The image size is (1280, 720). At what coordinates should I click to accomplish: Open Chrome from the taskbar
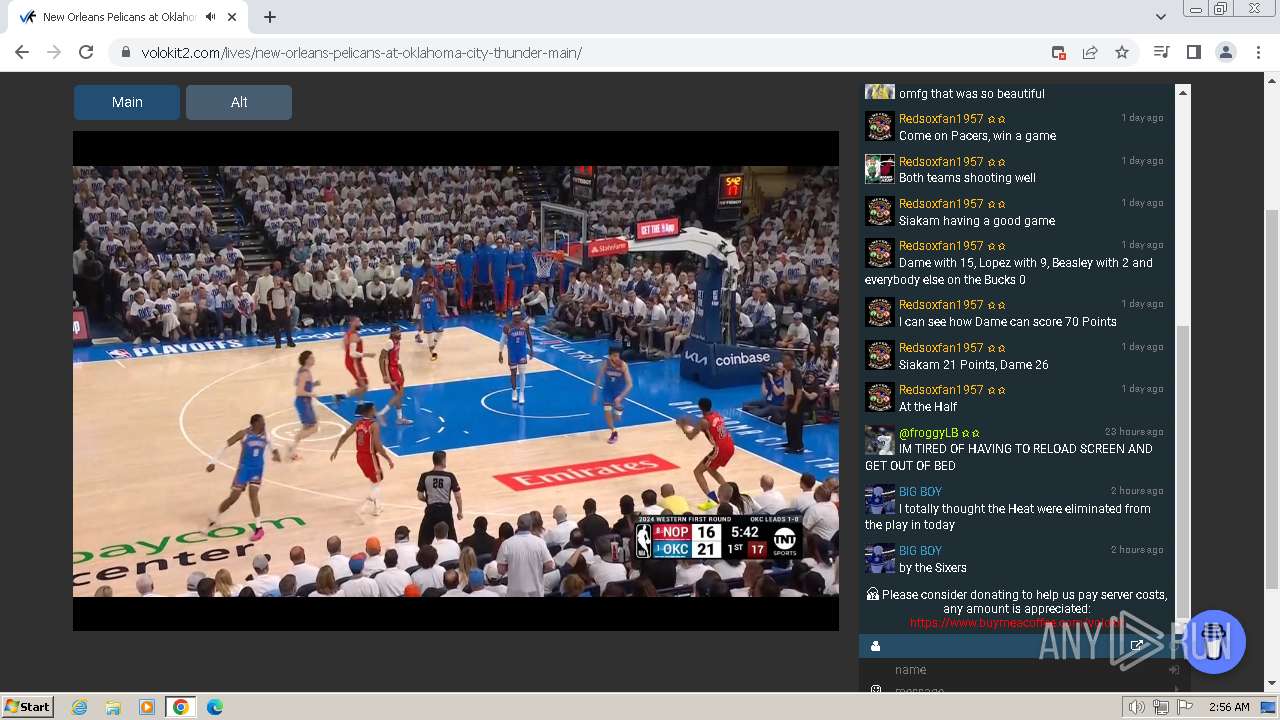(180, 707)
